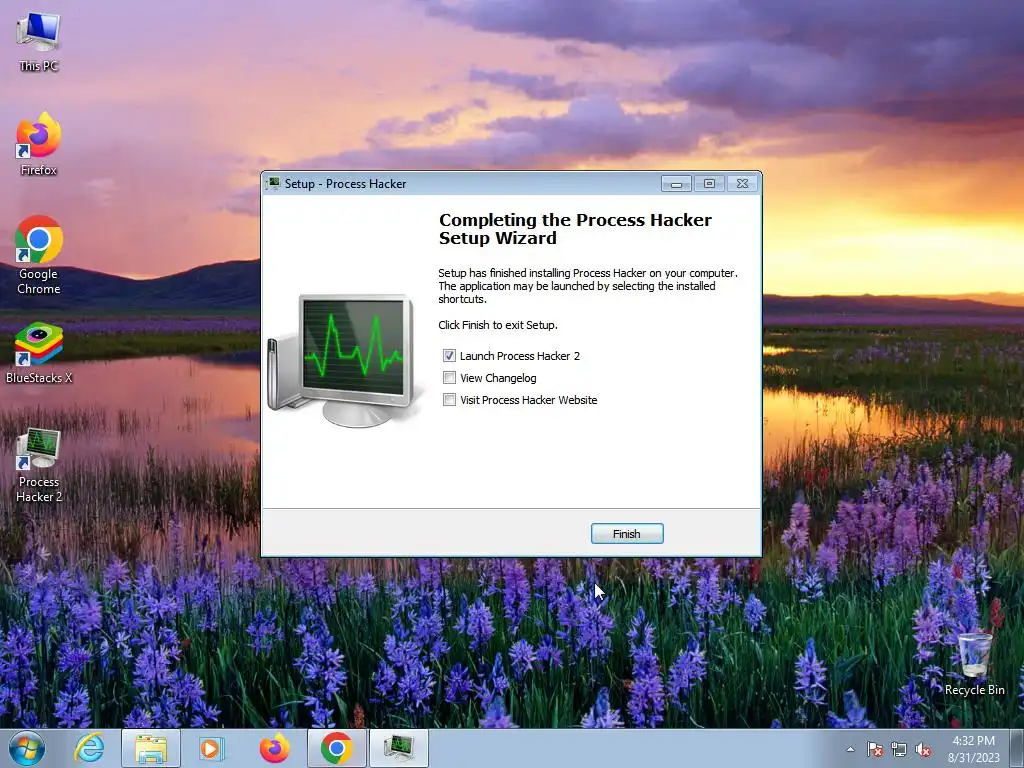Open File Explorer from taskbar
The height and width of the screenshot is (768, 1024).
click(151, 748)
